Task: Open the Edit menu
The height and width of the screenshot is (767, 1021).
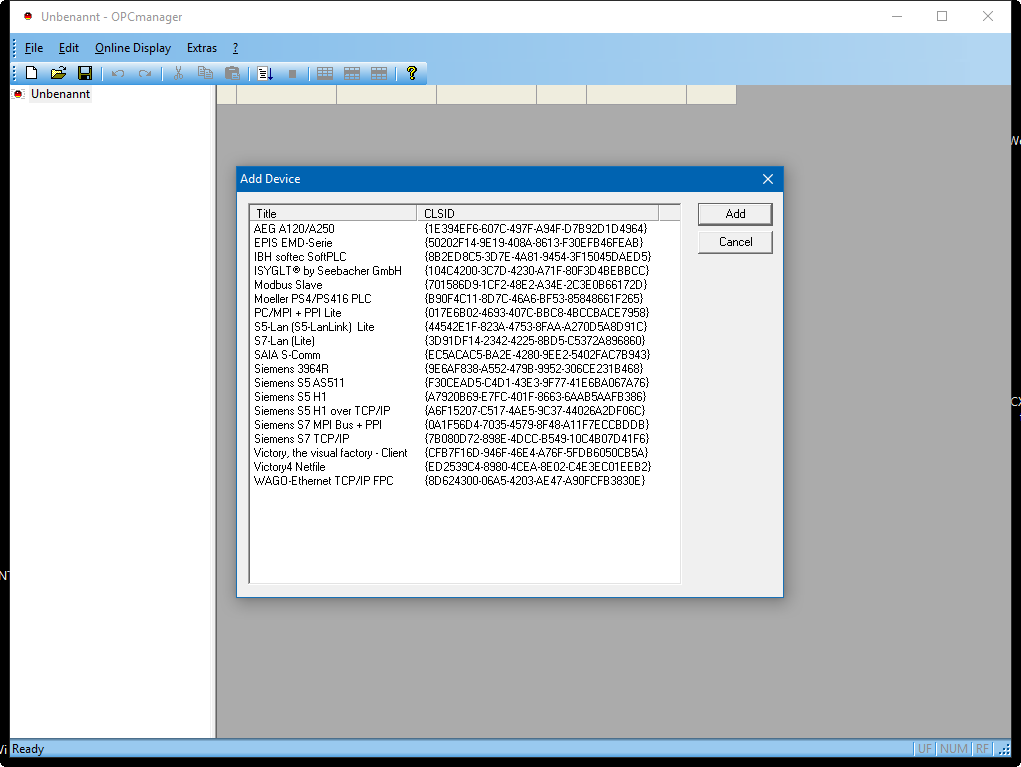Action: point(68,48)
